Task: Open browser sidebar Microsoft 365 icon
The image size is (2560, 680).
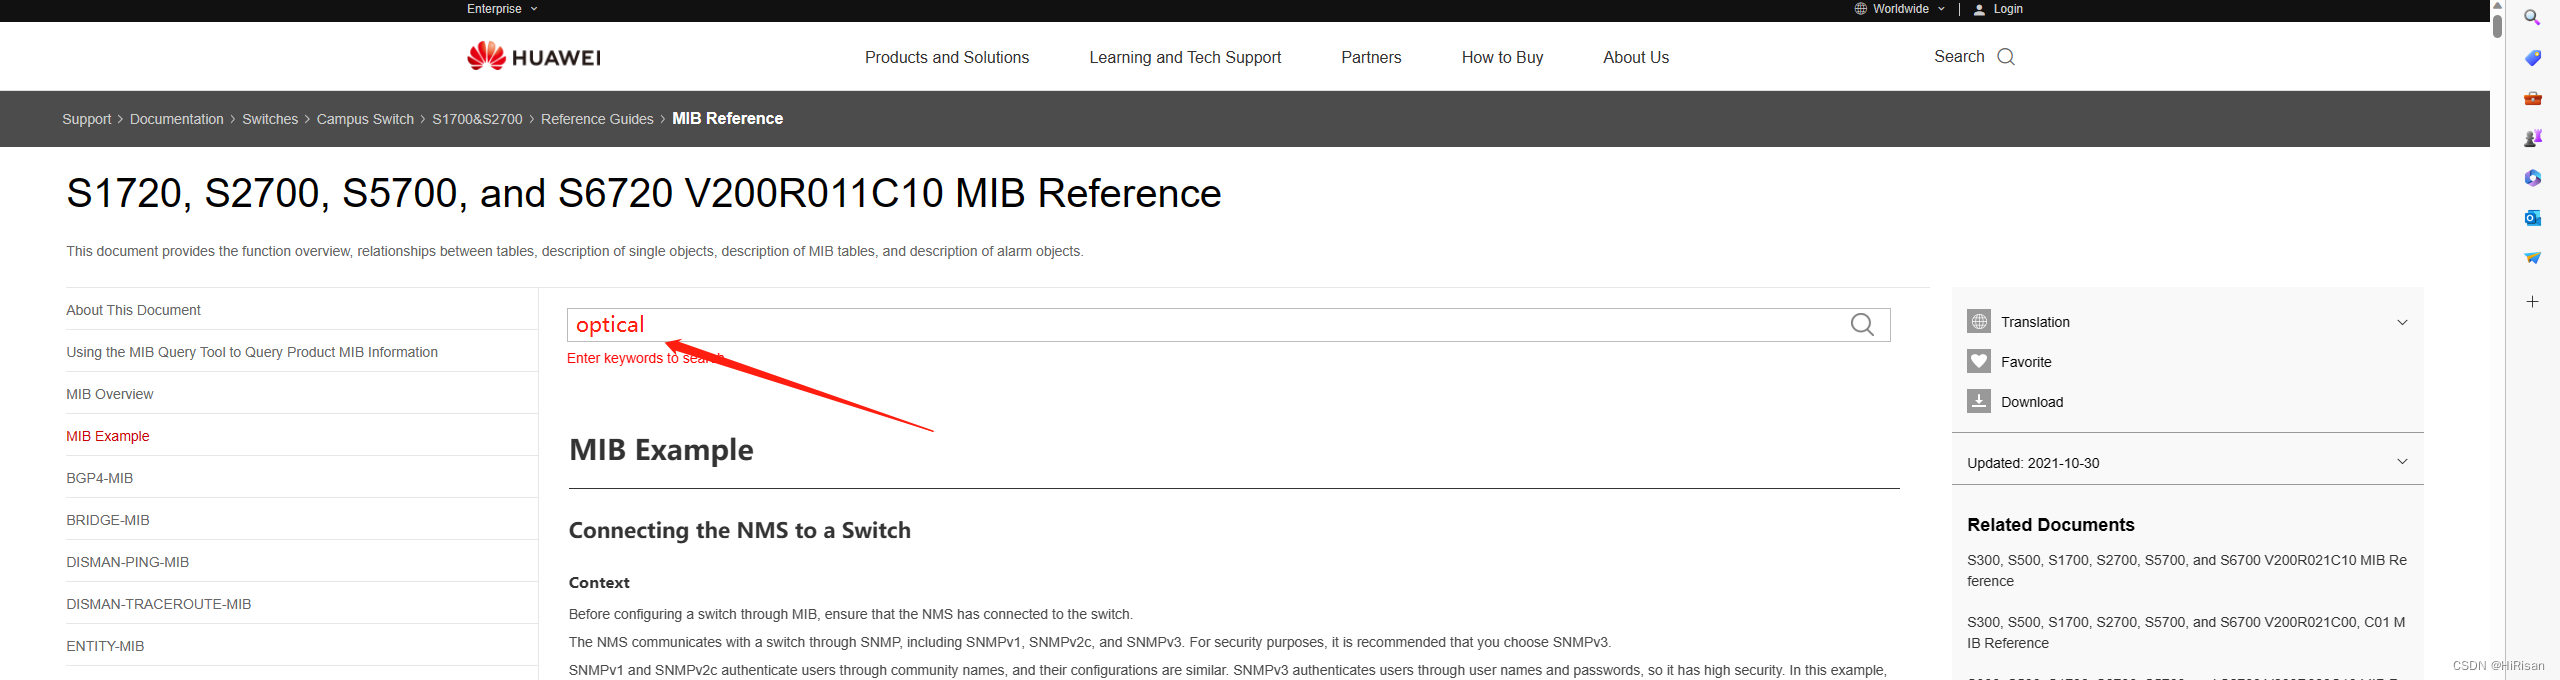Action: 2532,178
